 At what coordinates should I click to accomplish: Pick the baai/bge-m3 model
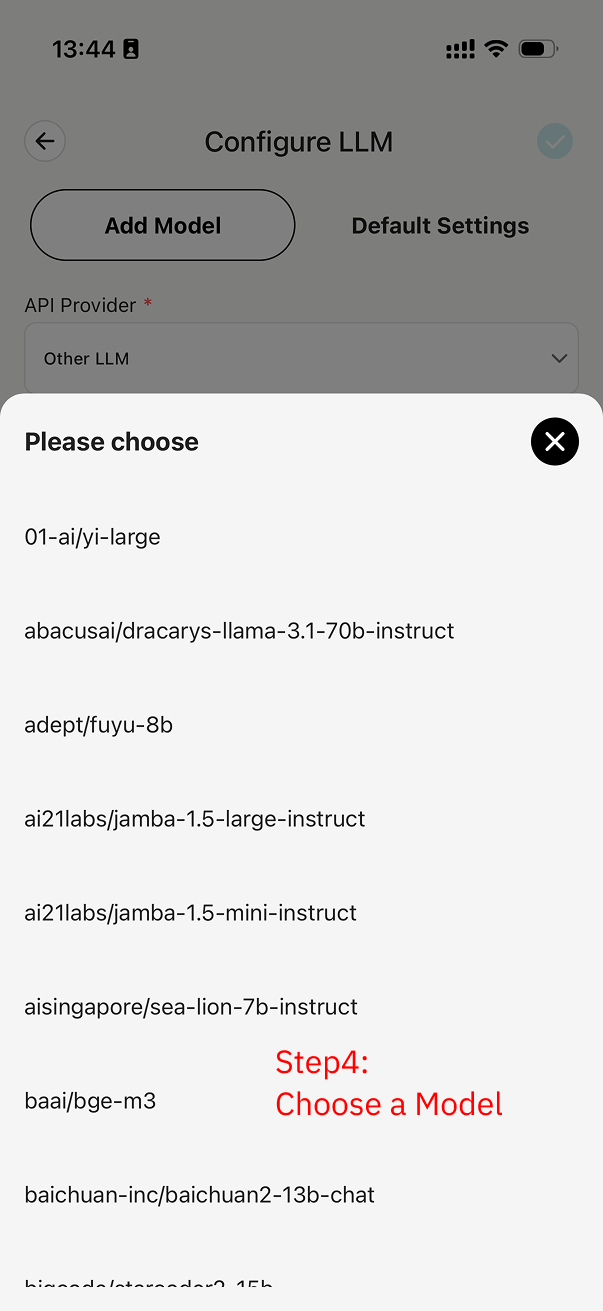tap(91, 1101)
